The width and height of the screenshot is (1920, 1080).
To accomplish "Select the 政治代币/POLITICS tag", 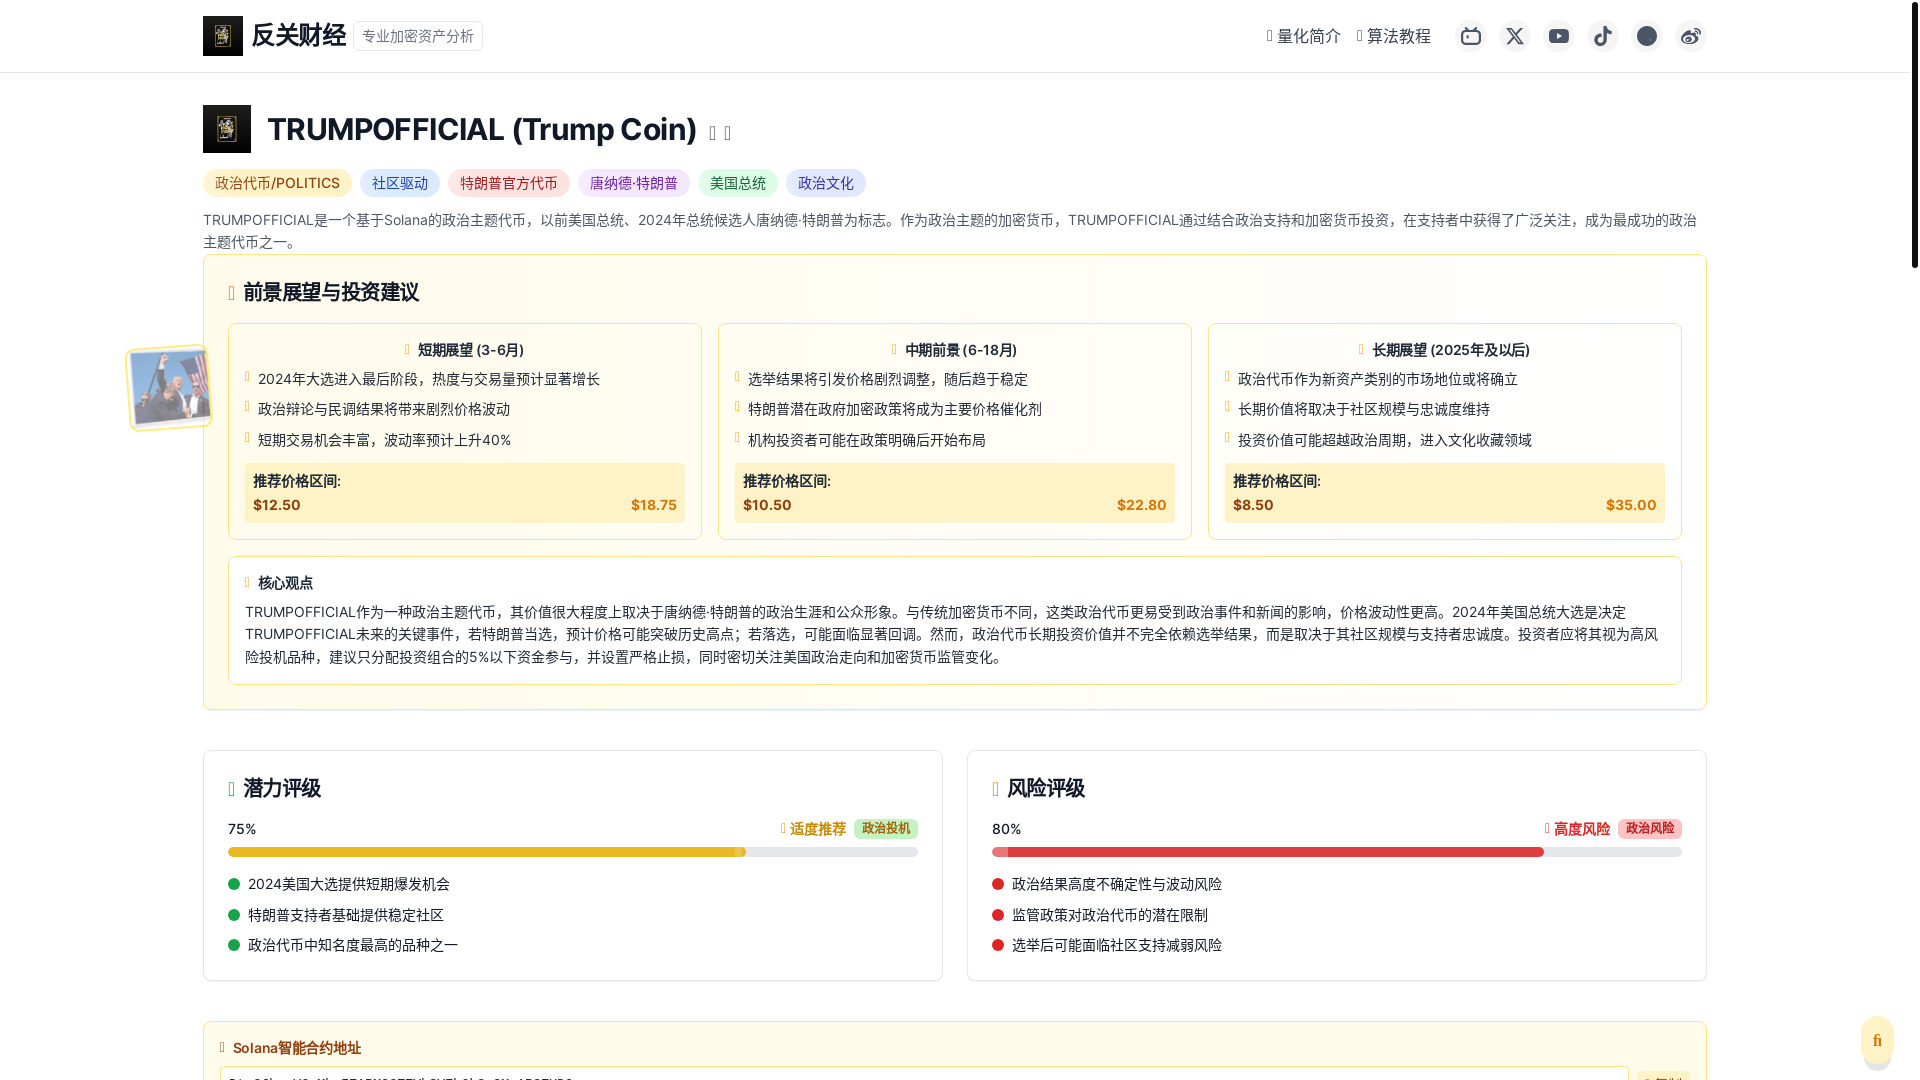I will [277, 183].
